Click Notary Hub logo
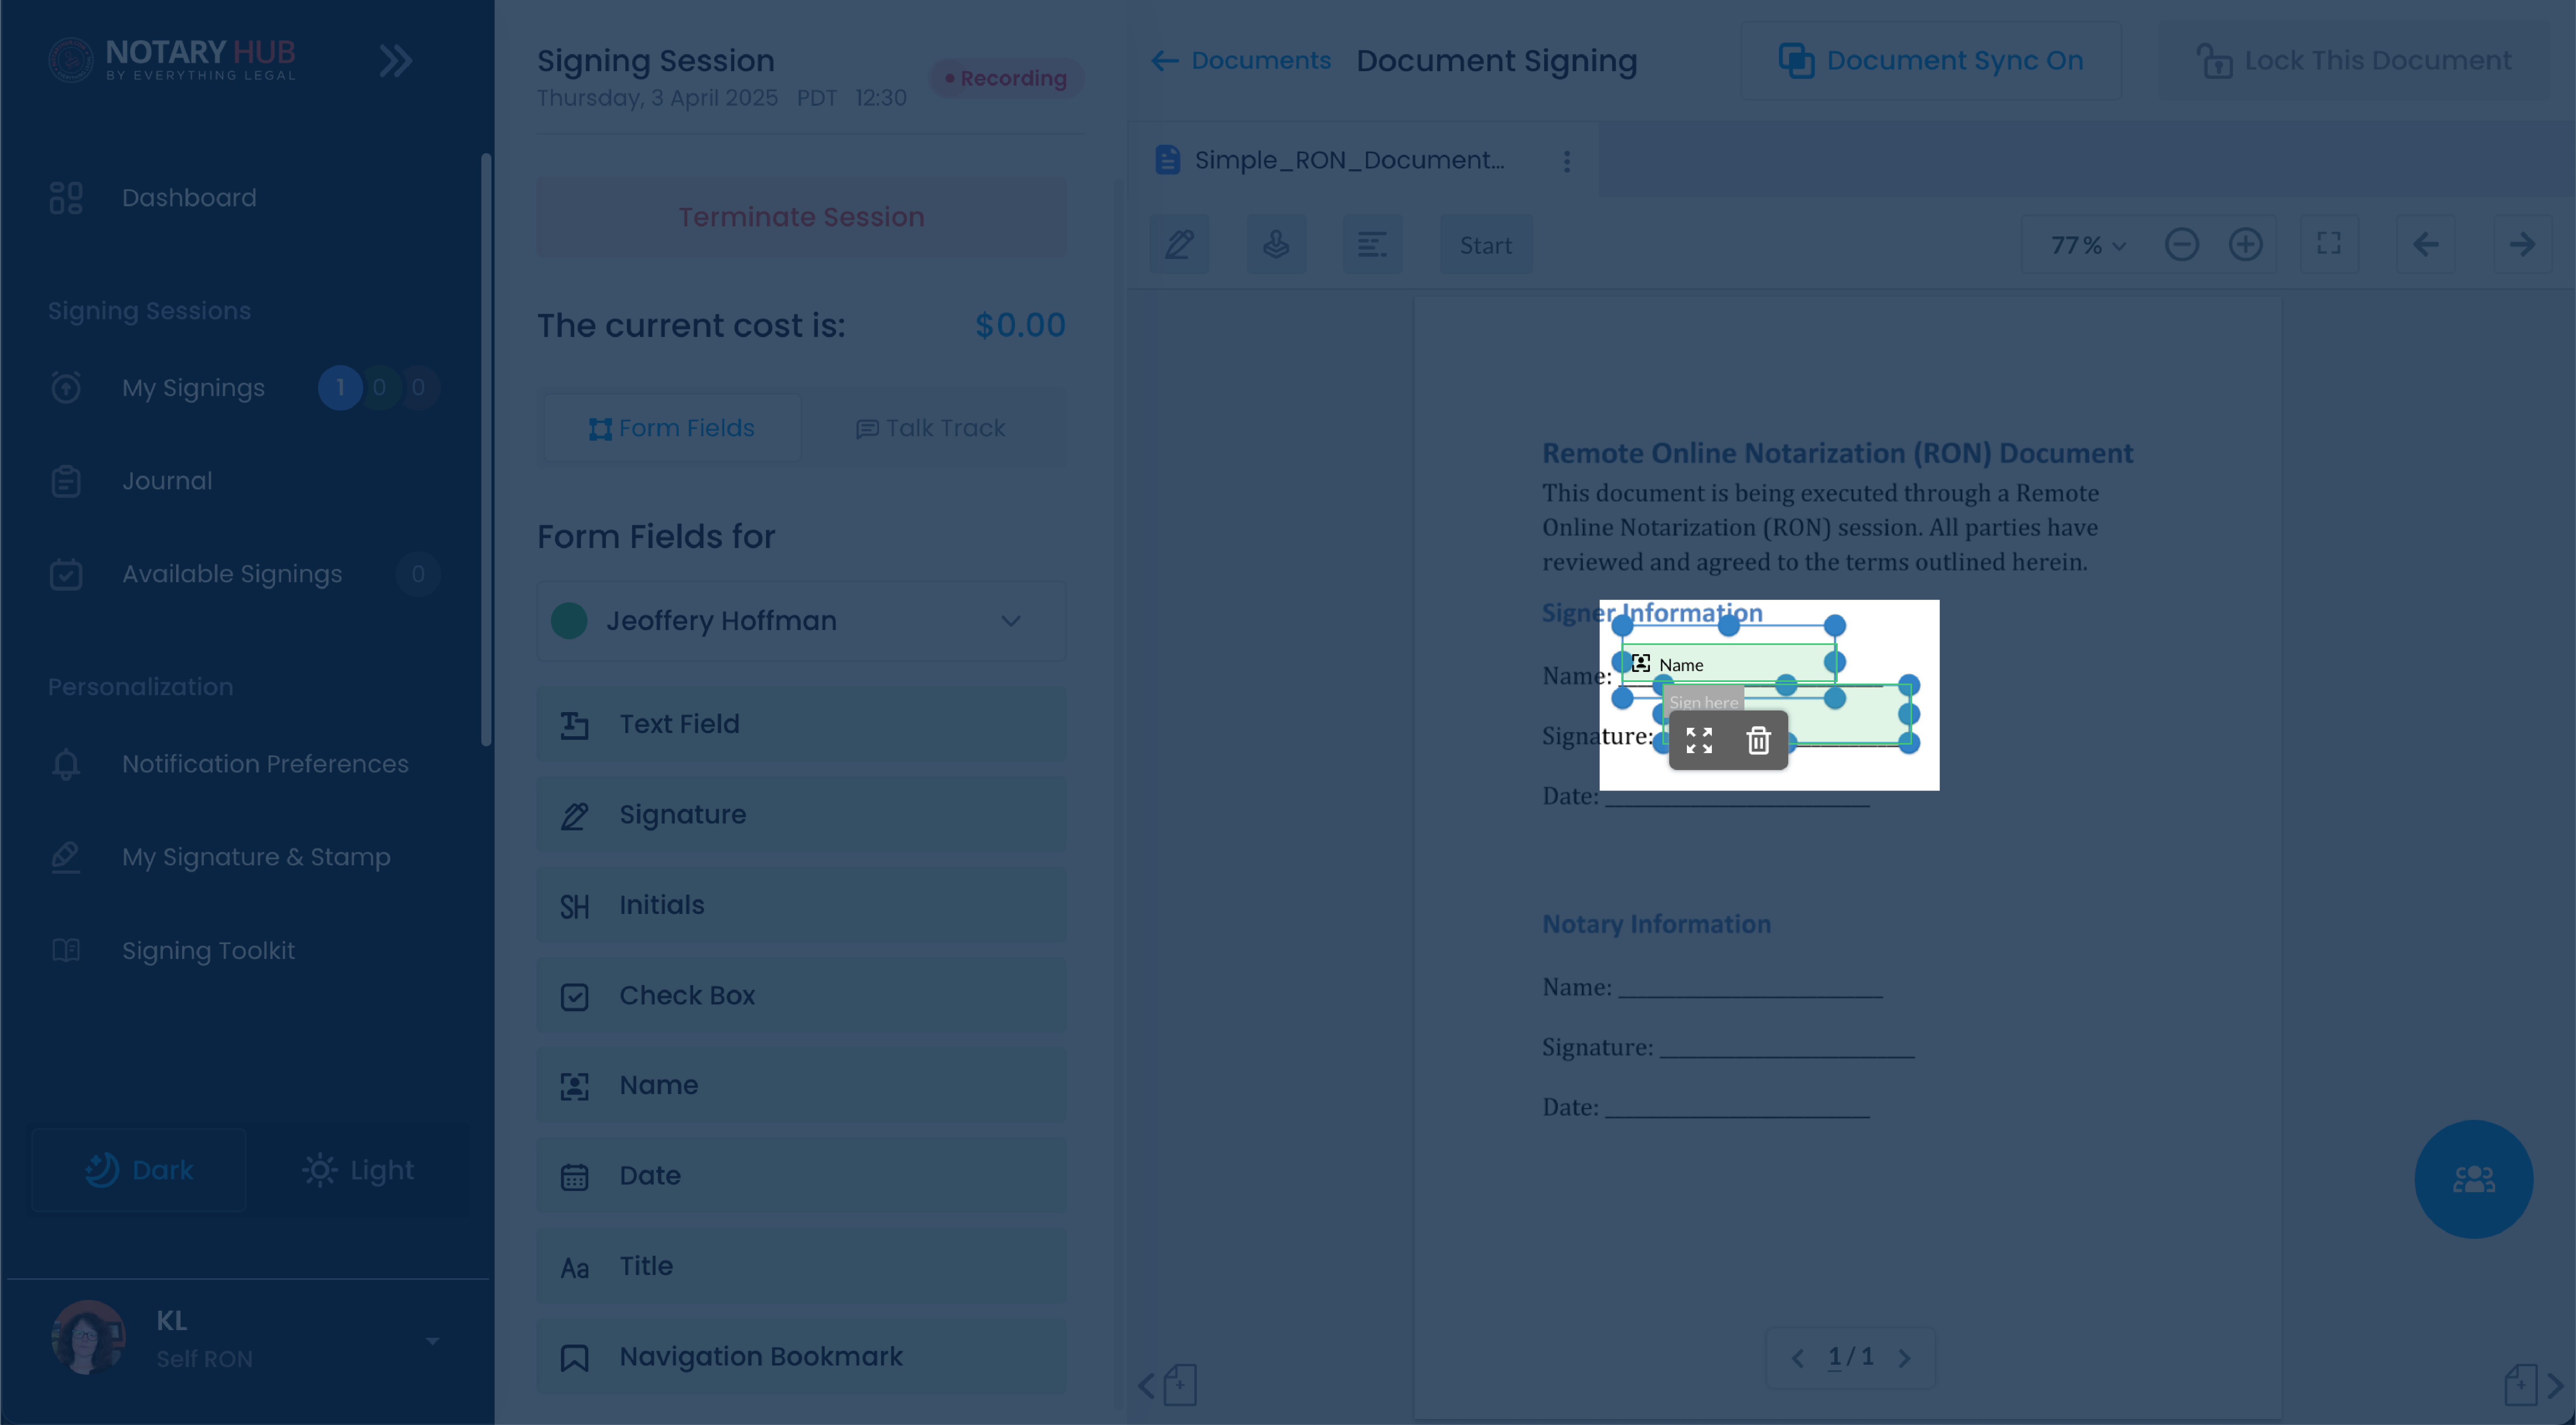Image resolution: width=2576 pixels, height=1425 pixels. point(172,60)
